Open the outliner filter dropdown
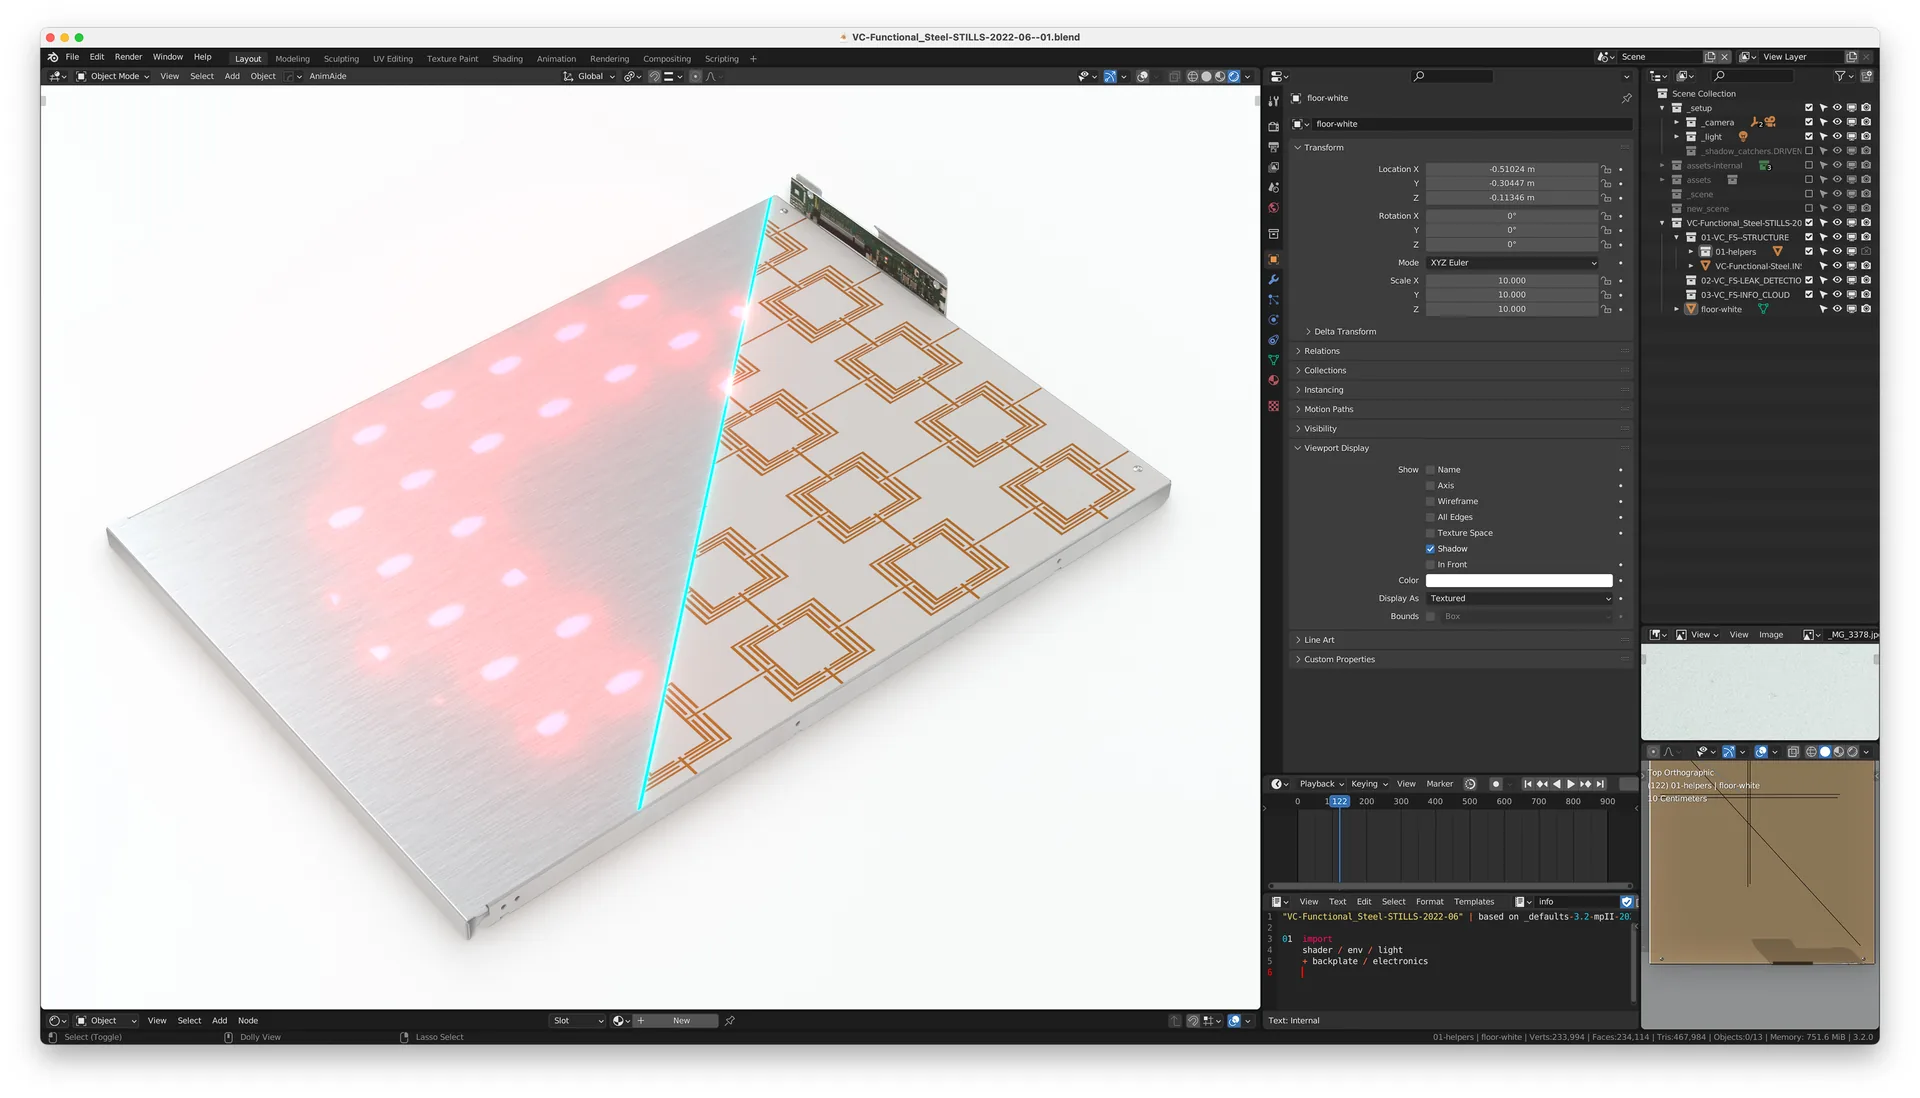The width and height of the screenshot is (1920, 1098). [x=1842, y=76]
